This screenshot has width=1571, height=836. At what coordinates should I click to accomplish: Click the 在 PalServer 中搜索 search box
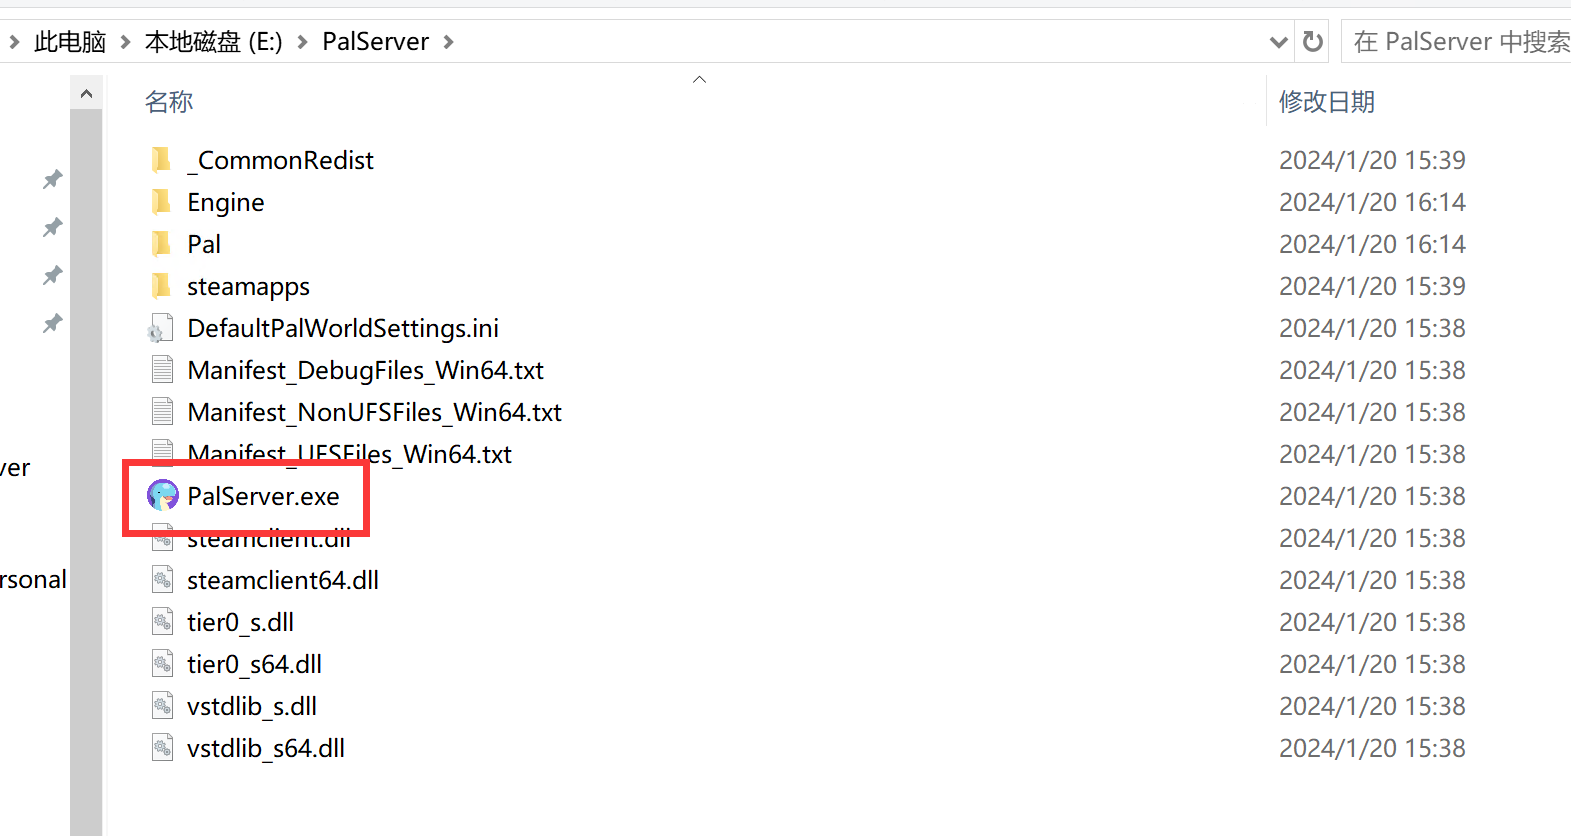(x=1456, y=41)
